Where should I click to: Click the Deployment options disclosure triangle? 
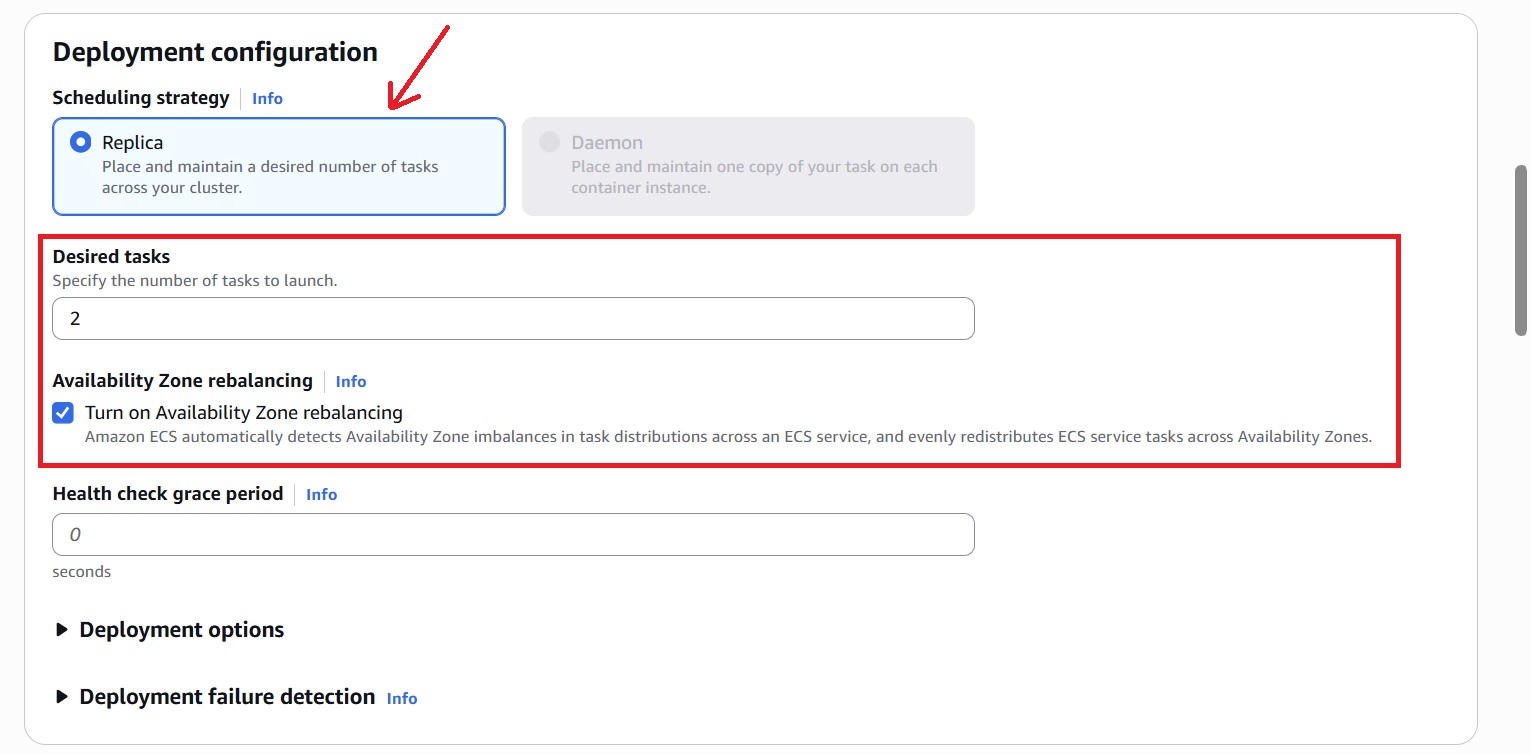coord(61,629)
